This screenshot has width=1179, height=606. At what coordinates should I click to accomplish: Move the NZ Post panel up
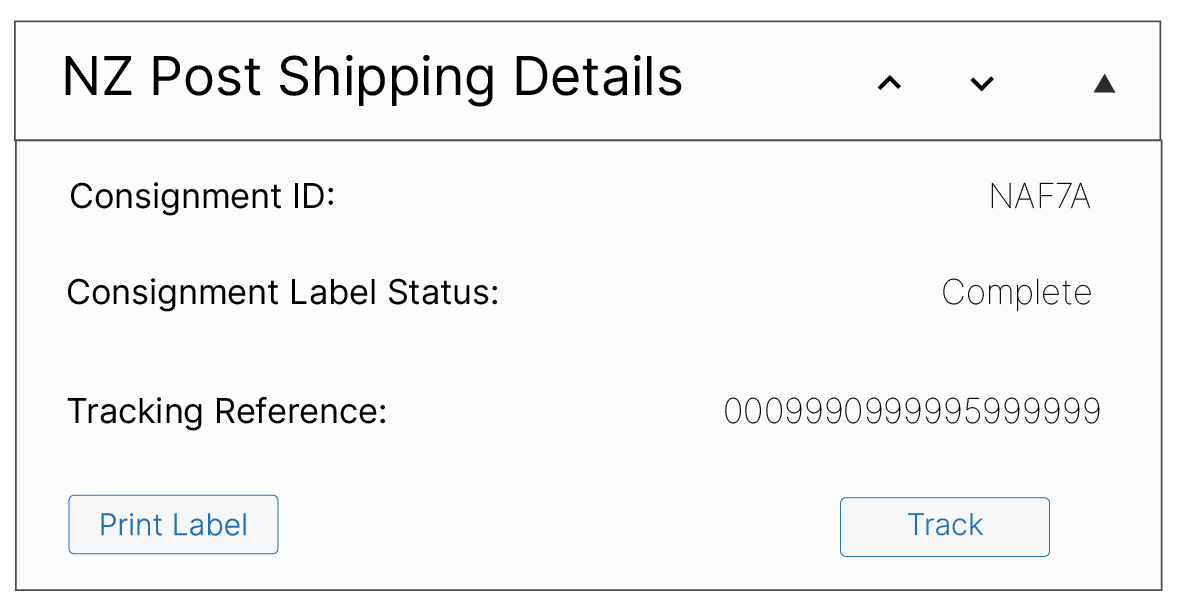(x=889, y=84)
